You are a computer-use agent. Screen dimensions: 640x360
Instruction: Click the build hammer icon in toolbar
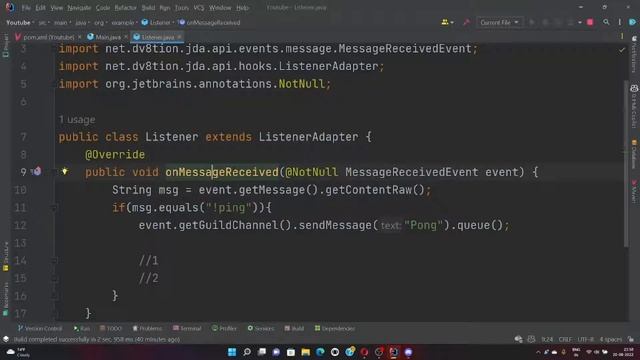pyautogui.click(x=466, y=22)
